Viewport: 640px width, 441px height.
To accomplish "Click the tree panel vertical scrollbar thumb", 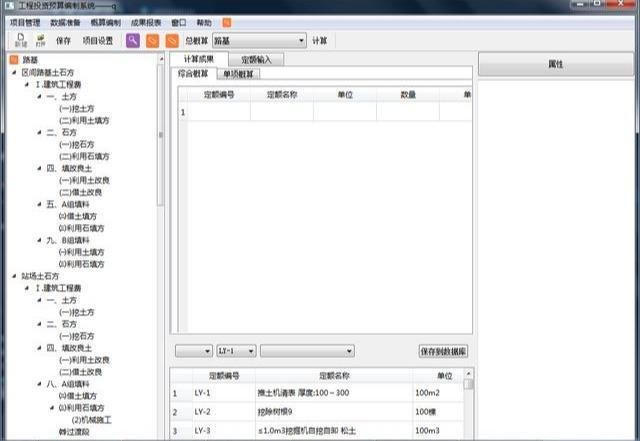I will tap(160, 135).
